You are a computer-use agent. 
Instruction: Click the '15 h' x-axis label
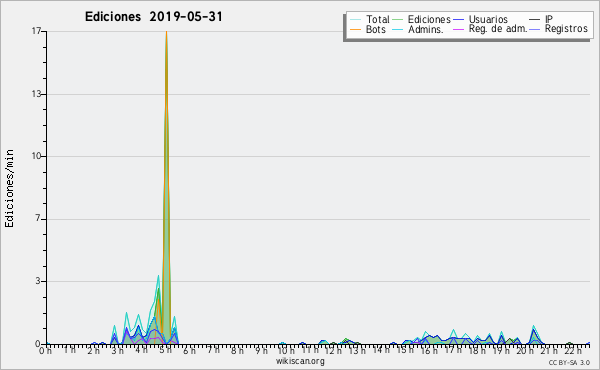click(406, 350)
